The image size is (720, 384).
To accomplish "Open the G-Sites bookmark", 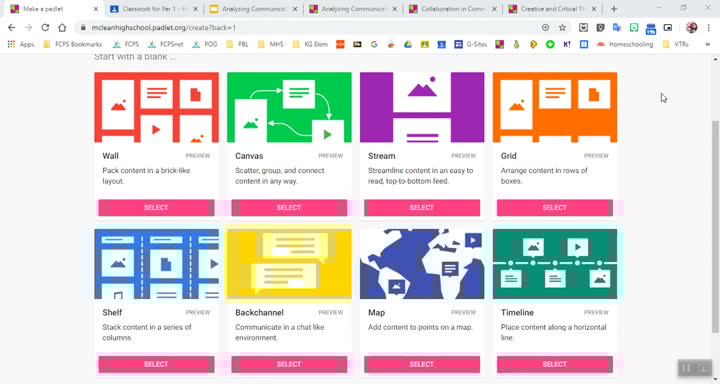I will click(471, 44).
